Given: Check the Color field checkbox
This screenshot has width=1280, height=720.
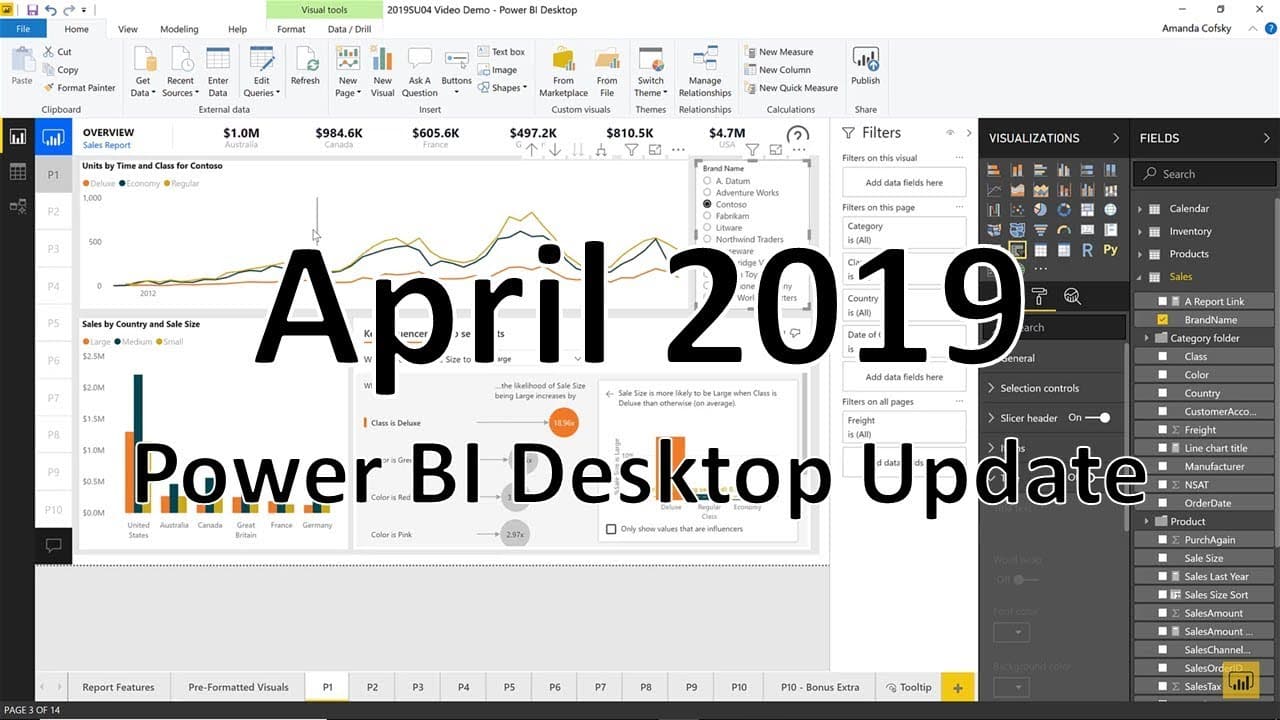Looking at the screenshot, I should coord(1162,375).
